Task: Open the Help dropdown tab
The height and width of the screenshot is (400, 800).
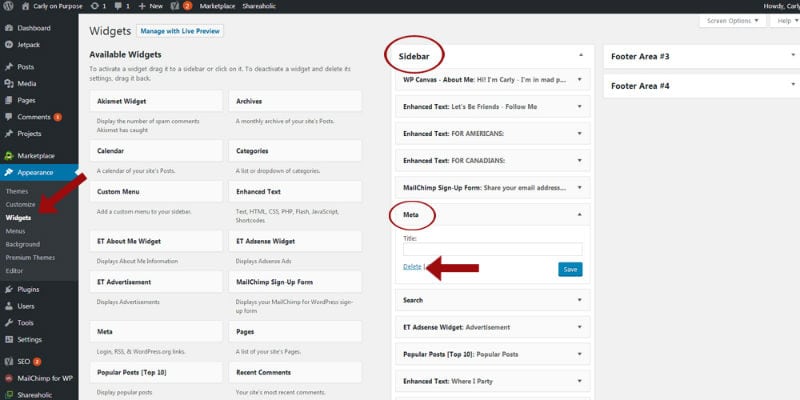Action: 786,21
